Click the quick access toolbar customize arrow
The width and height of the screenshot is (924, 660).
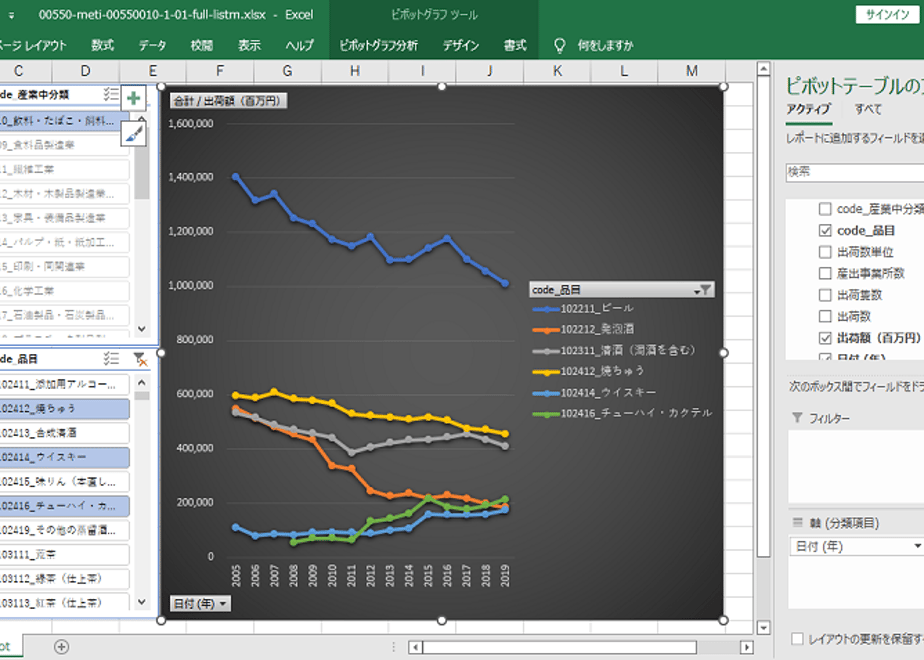coord(11,15)
